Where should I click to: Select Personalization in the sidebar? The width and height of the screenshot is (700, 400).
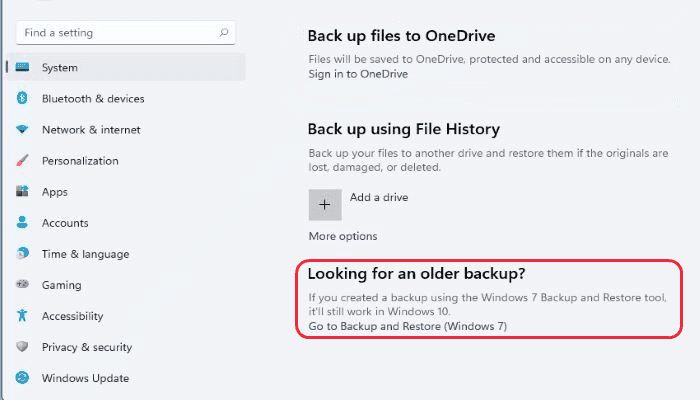[80, 161]
